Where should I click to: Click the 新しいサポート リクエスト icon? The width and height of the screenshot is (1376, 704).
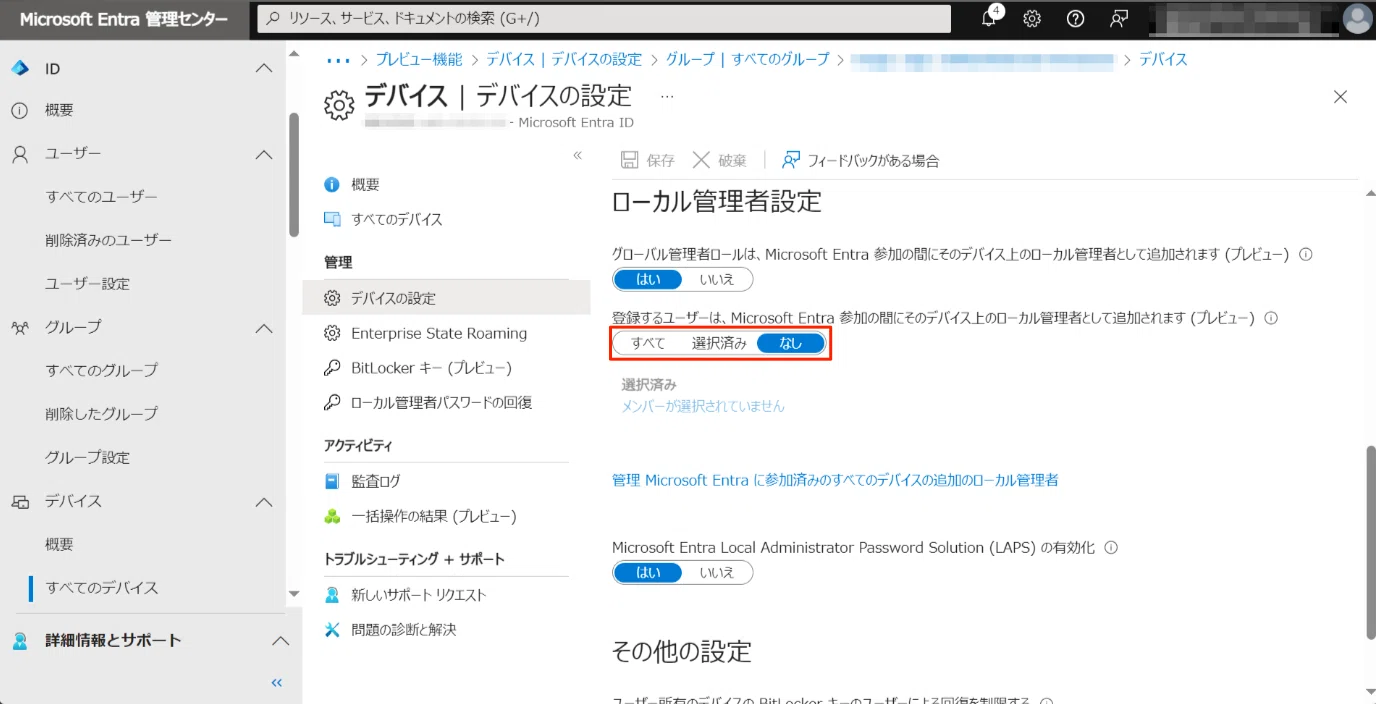(x=332, y=595)
